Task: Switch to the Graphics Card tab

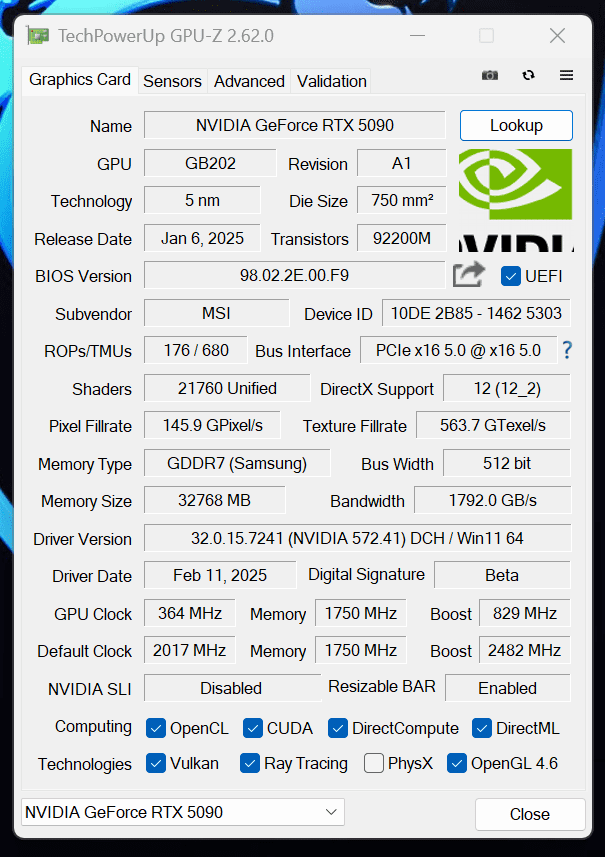Action: (80, 80)
